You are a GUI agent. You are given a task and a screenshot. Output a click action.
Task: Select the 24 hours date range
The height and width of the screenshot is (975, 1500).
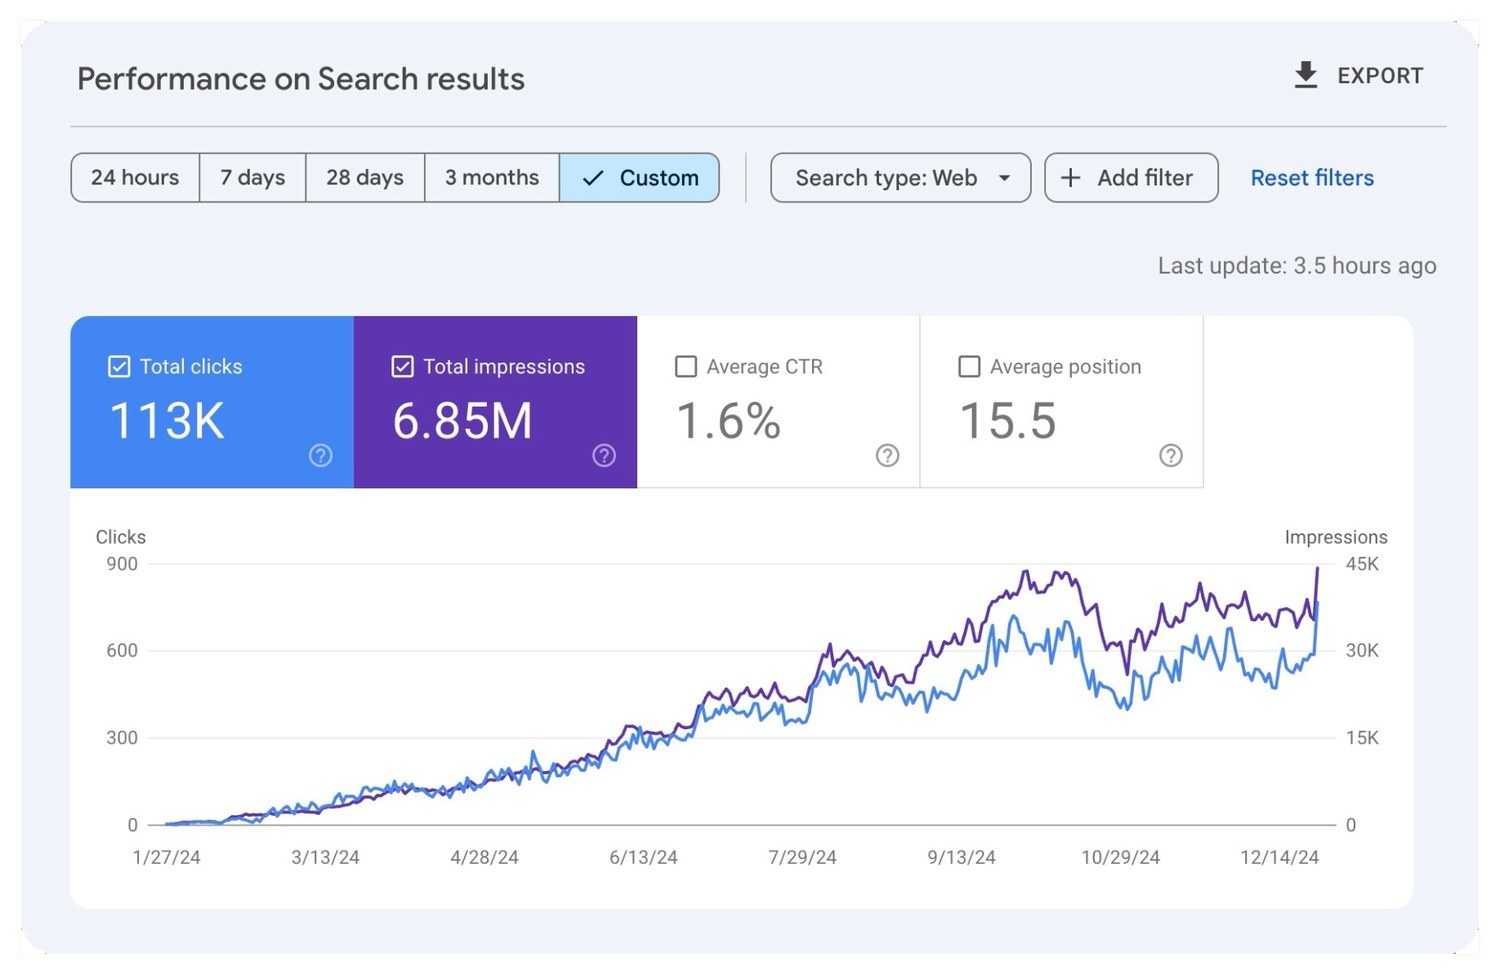coord(135,178)
